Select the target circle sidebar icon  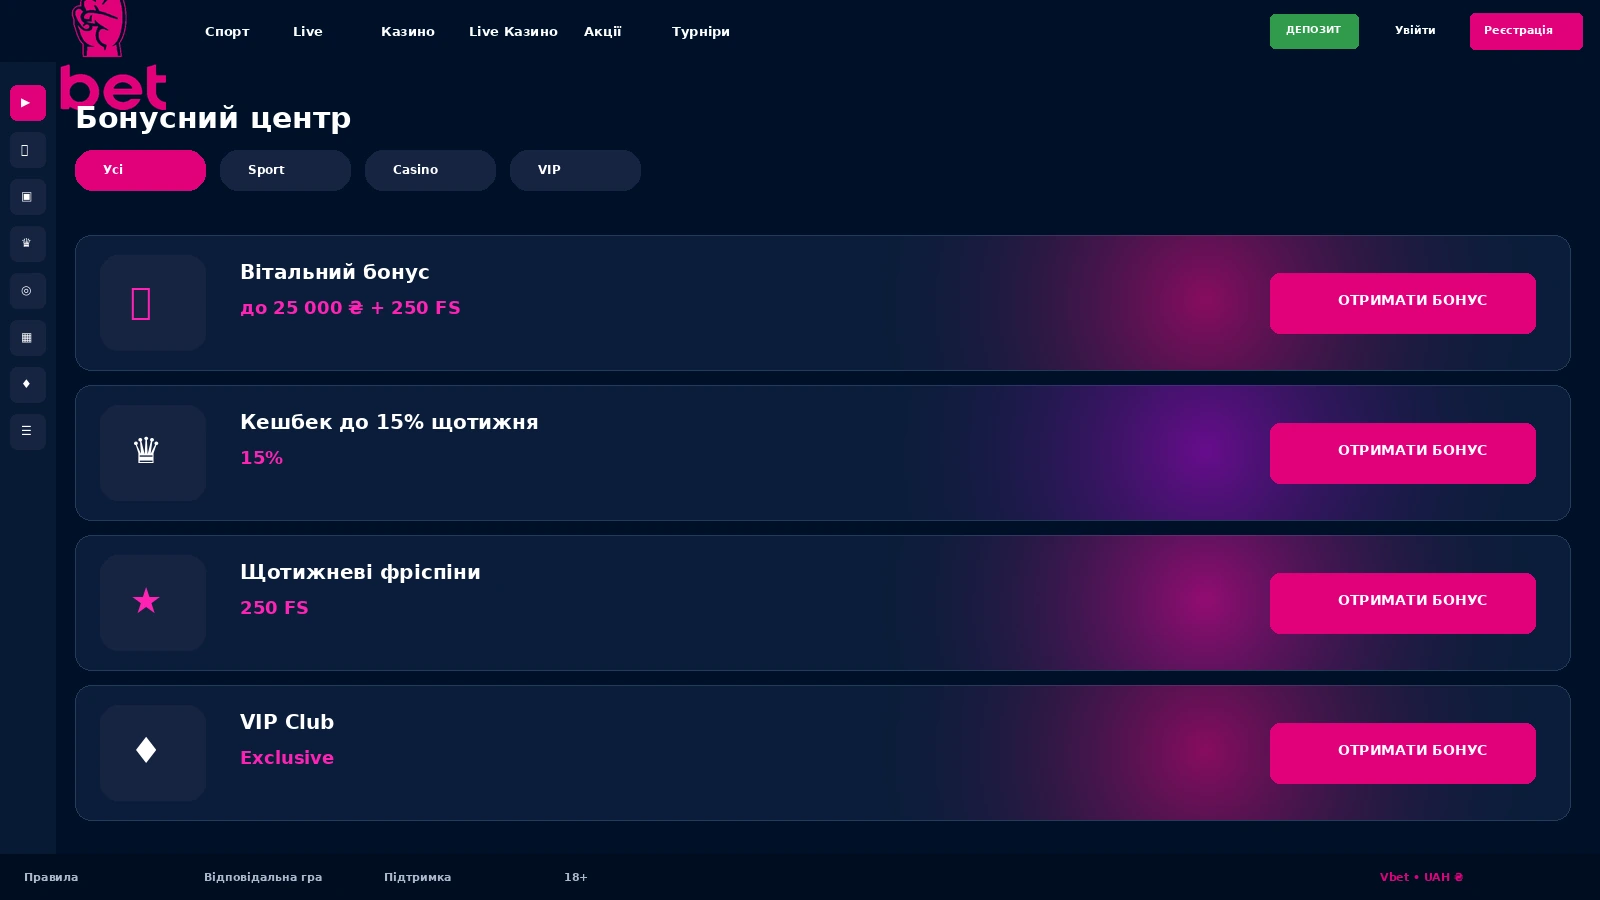tap(28, 291)
